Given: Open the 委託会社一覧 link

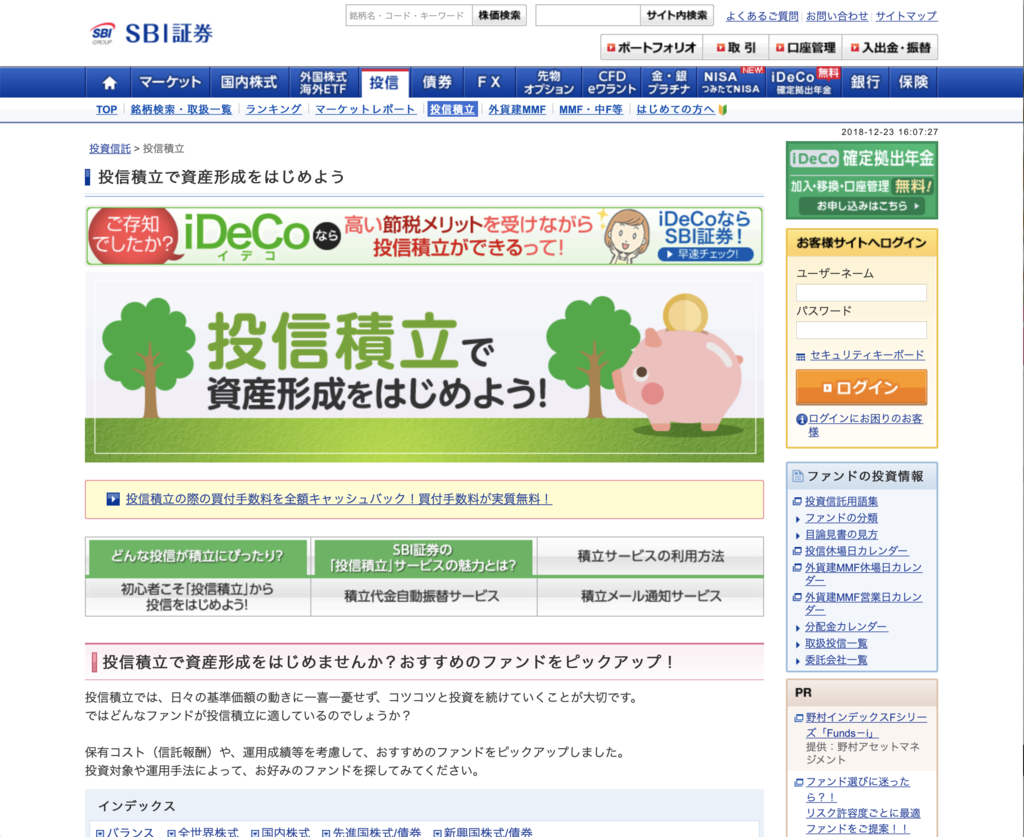Looking at the screenshot, I should [836, 660].
